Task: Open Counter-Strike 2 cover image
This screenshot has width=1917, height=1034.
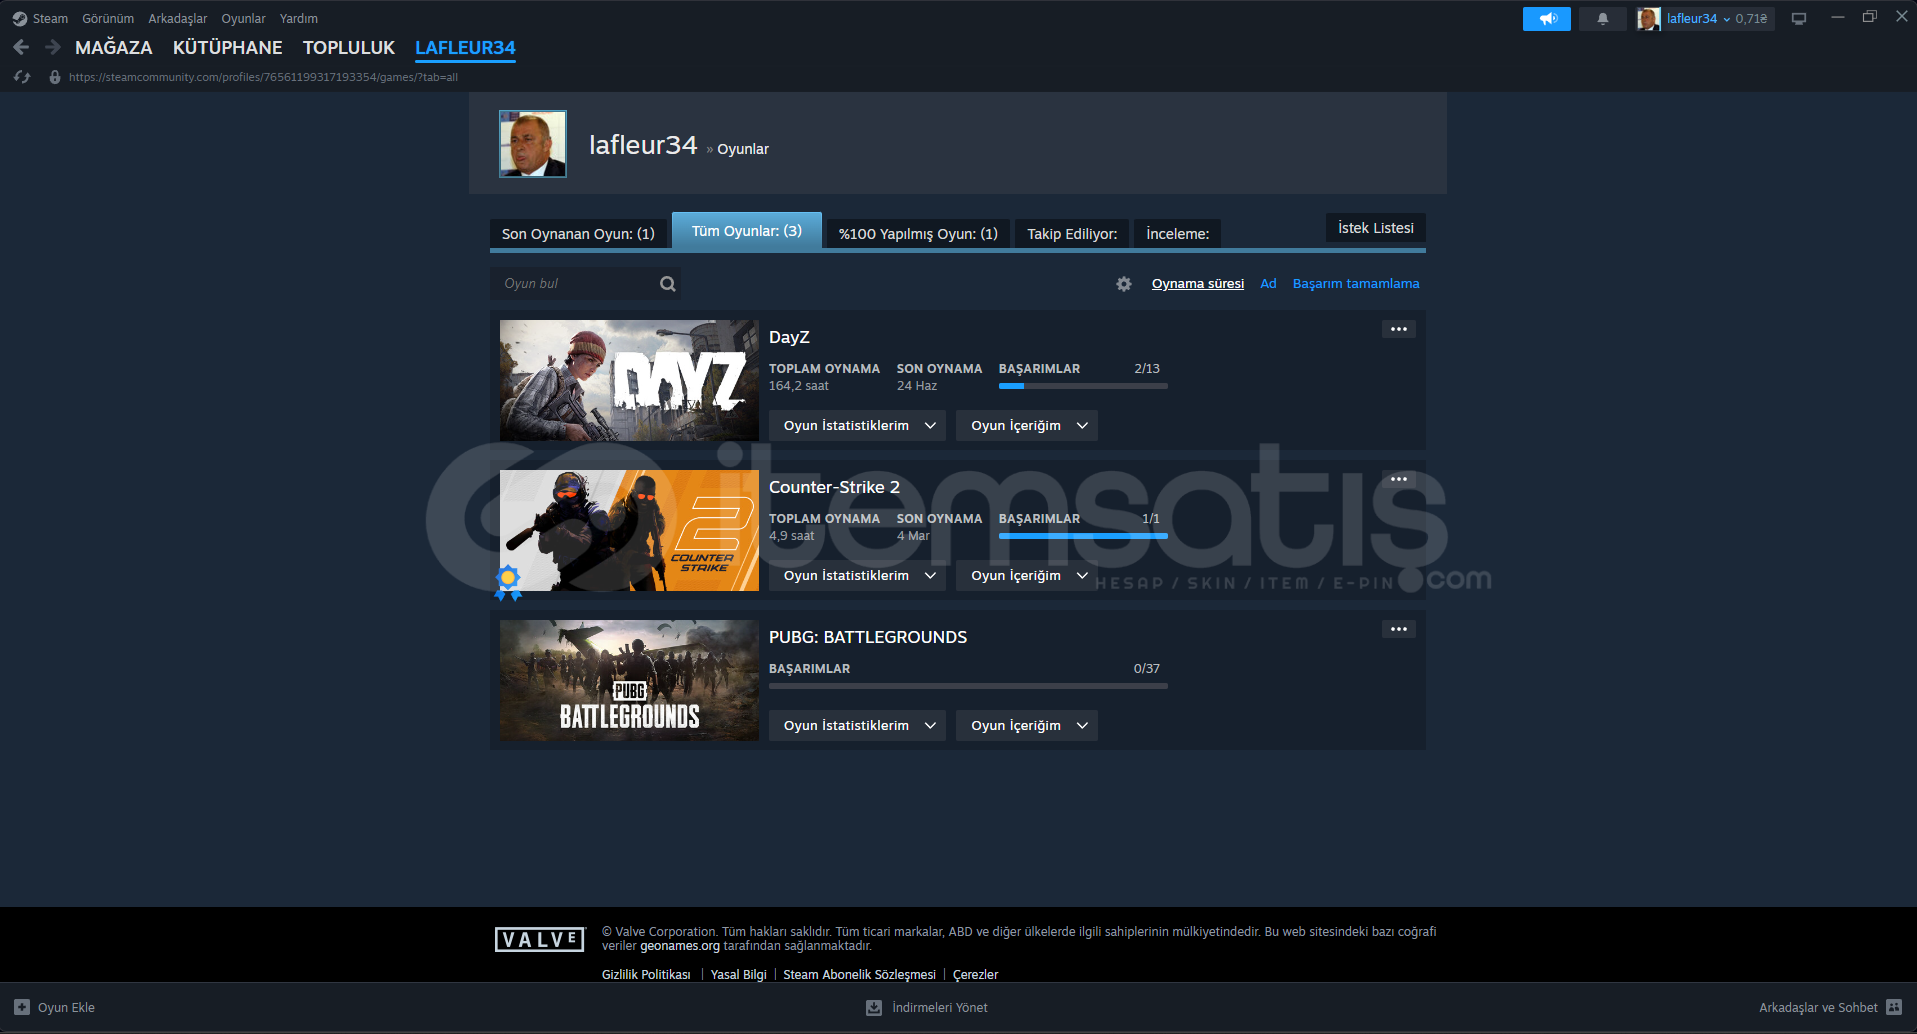Action: tap(629, 530)
